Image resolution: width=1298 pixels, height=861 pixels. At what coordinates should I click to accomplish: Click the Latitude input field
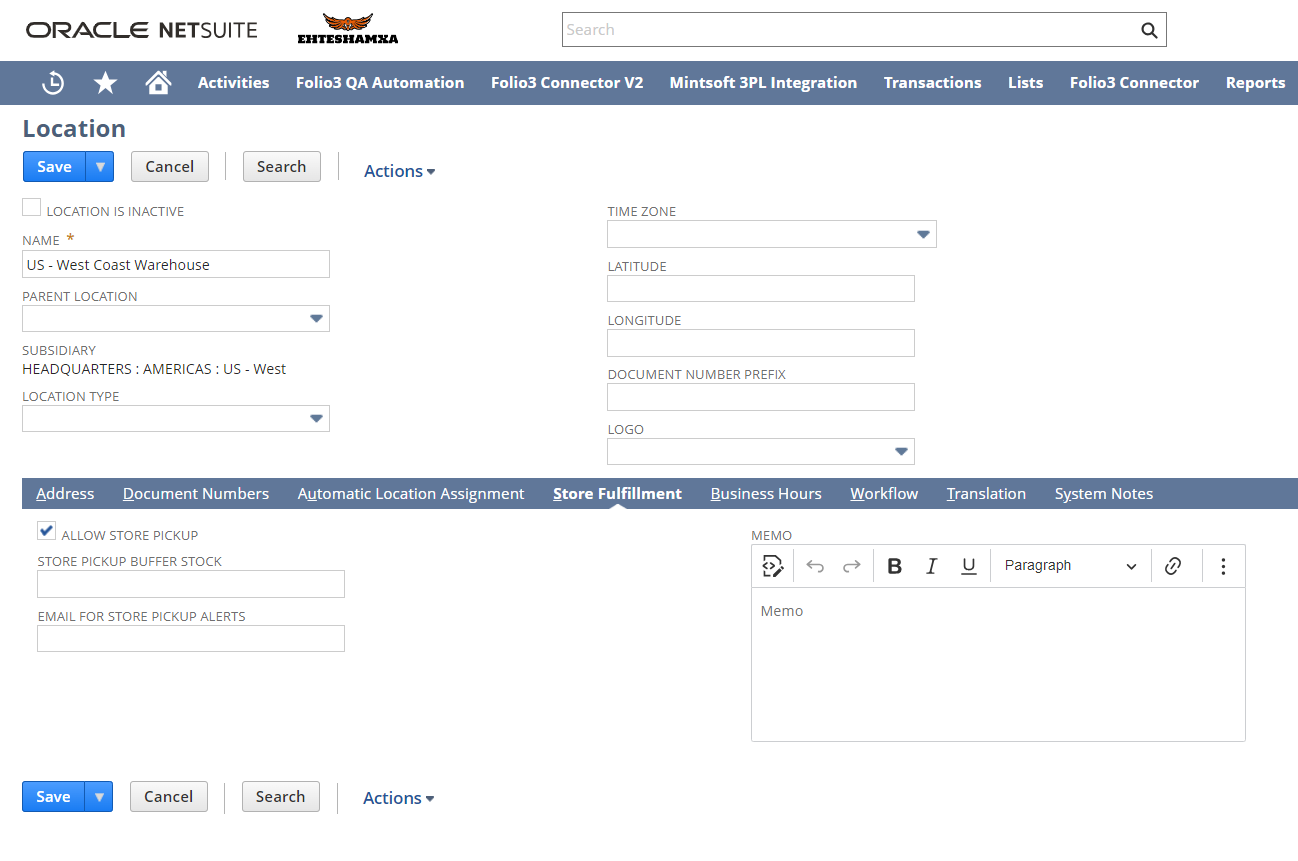coord(761,289)
